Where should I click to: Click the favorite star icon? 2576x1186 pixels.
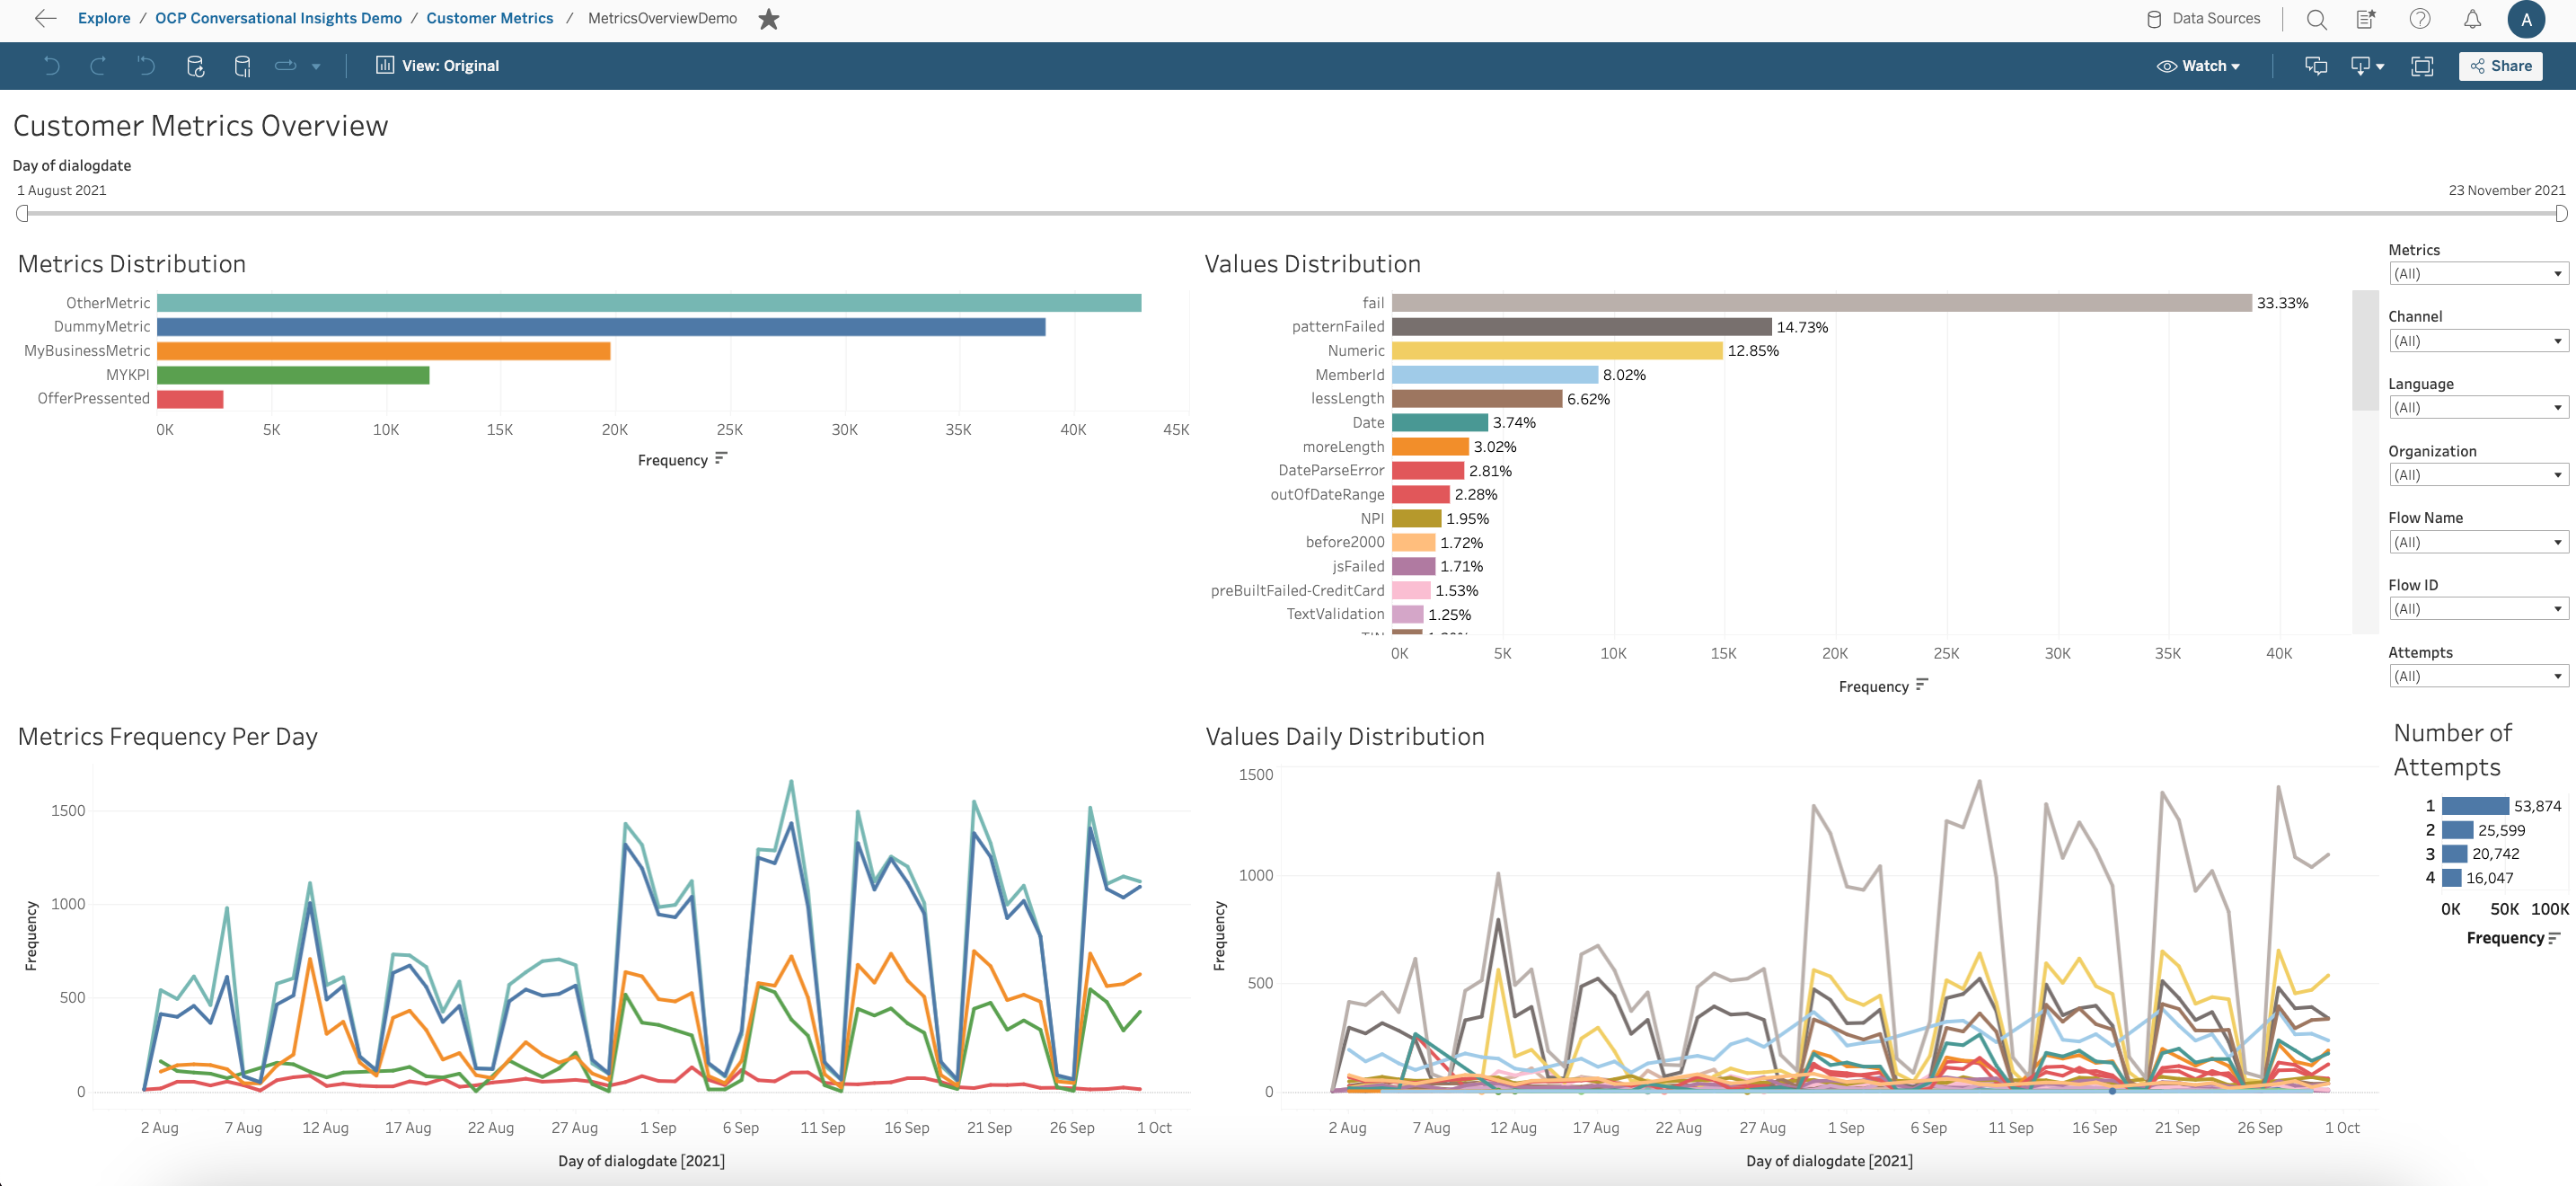(x=768, y=19)
